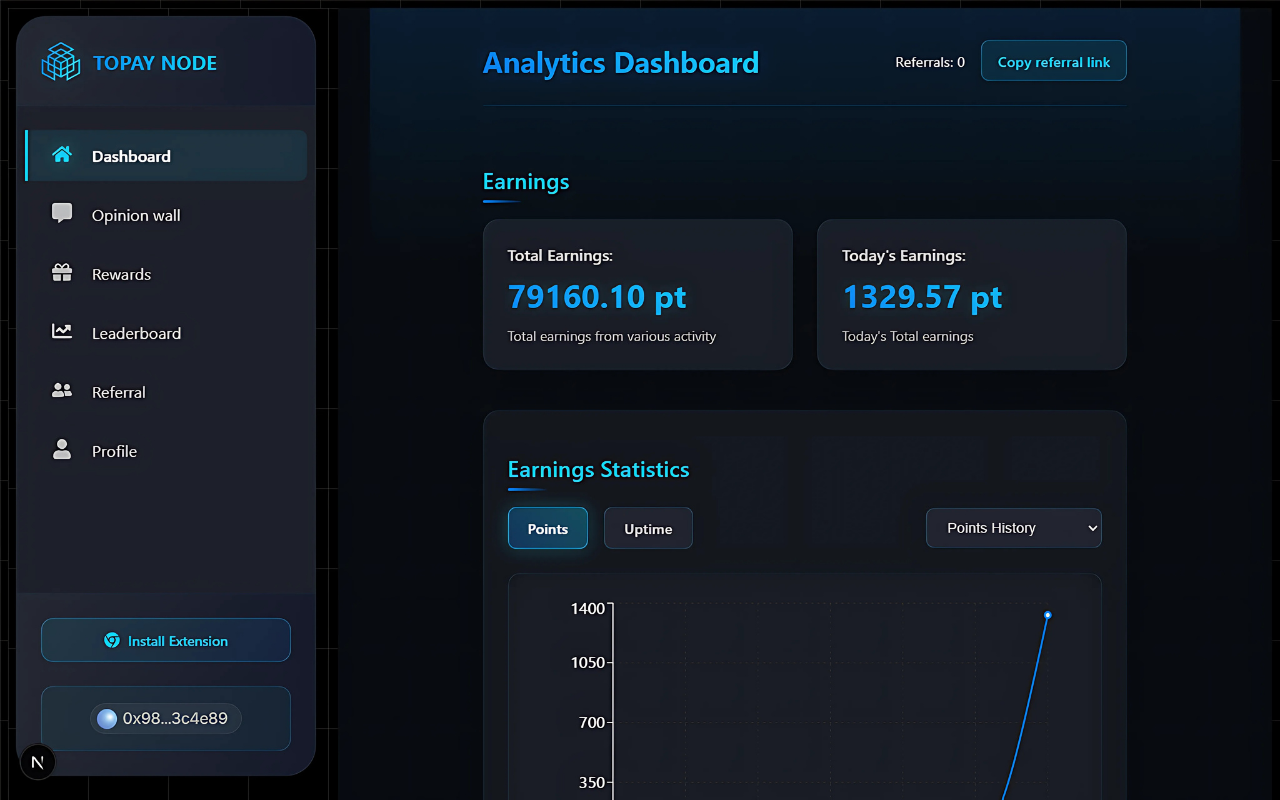Click the Opinion wall speech bubble icon
Viewport: 1280px width, 800px height.
click(x=62, y=214)
